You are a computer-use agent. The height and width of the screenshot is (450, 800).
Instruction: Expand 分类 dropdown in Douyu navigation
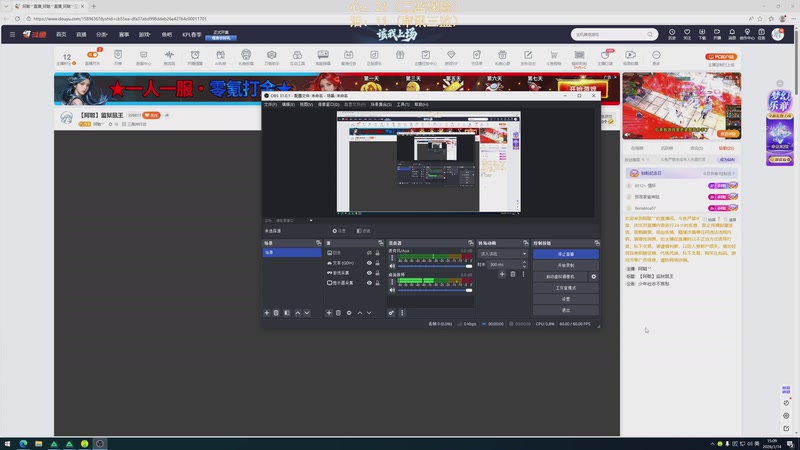tap(102, 35)
